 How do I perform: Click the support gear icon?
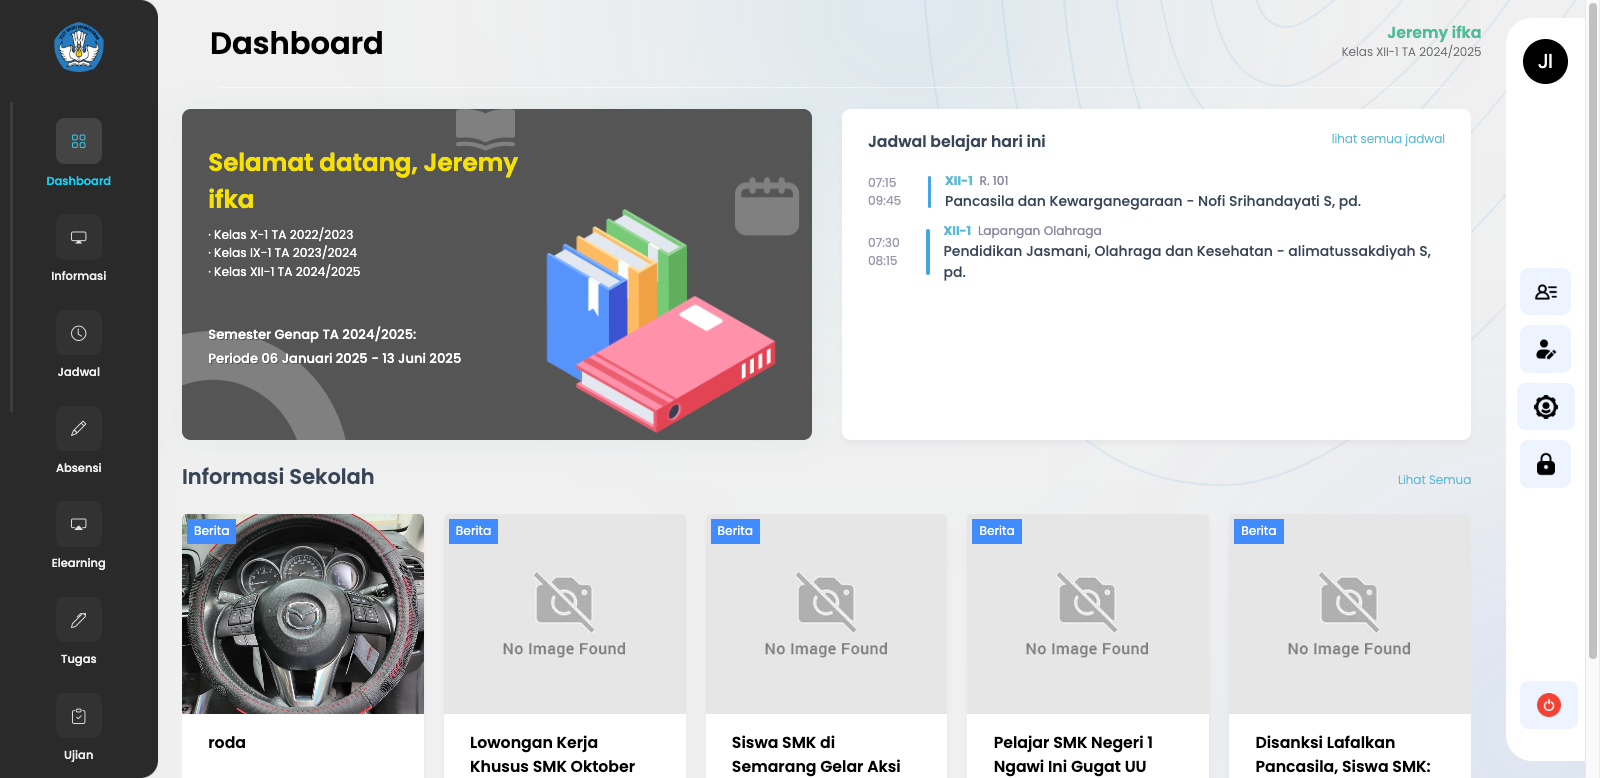point(1545,407)
